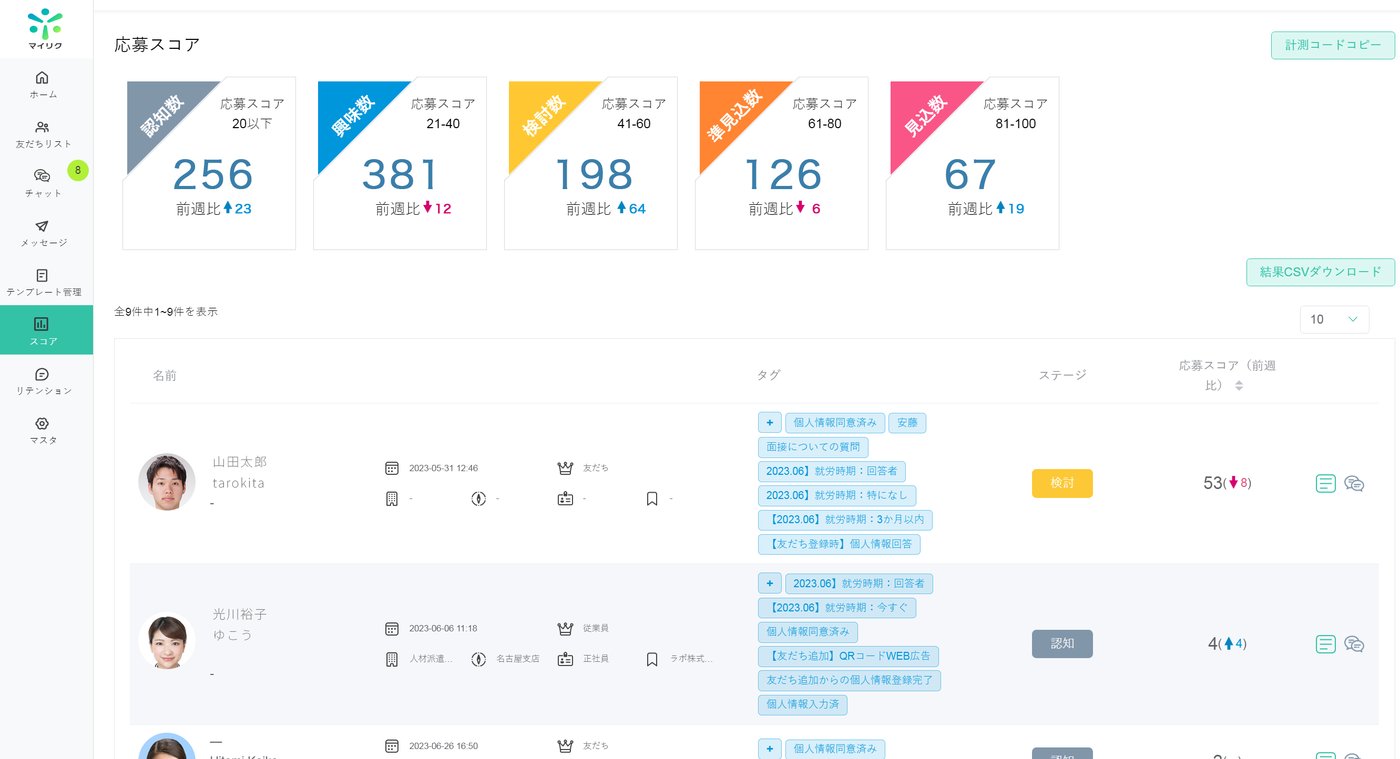The width and height of the screenshot is (1400, 759).
Task: Open the notes icon in the 山田太郎 row
Action: pos(1325,483)
